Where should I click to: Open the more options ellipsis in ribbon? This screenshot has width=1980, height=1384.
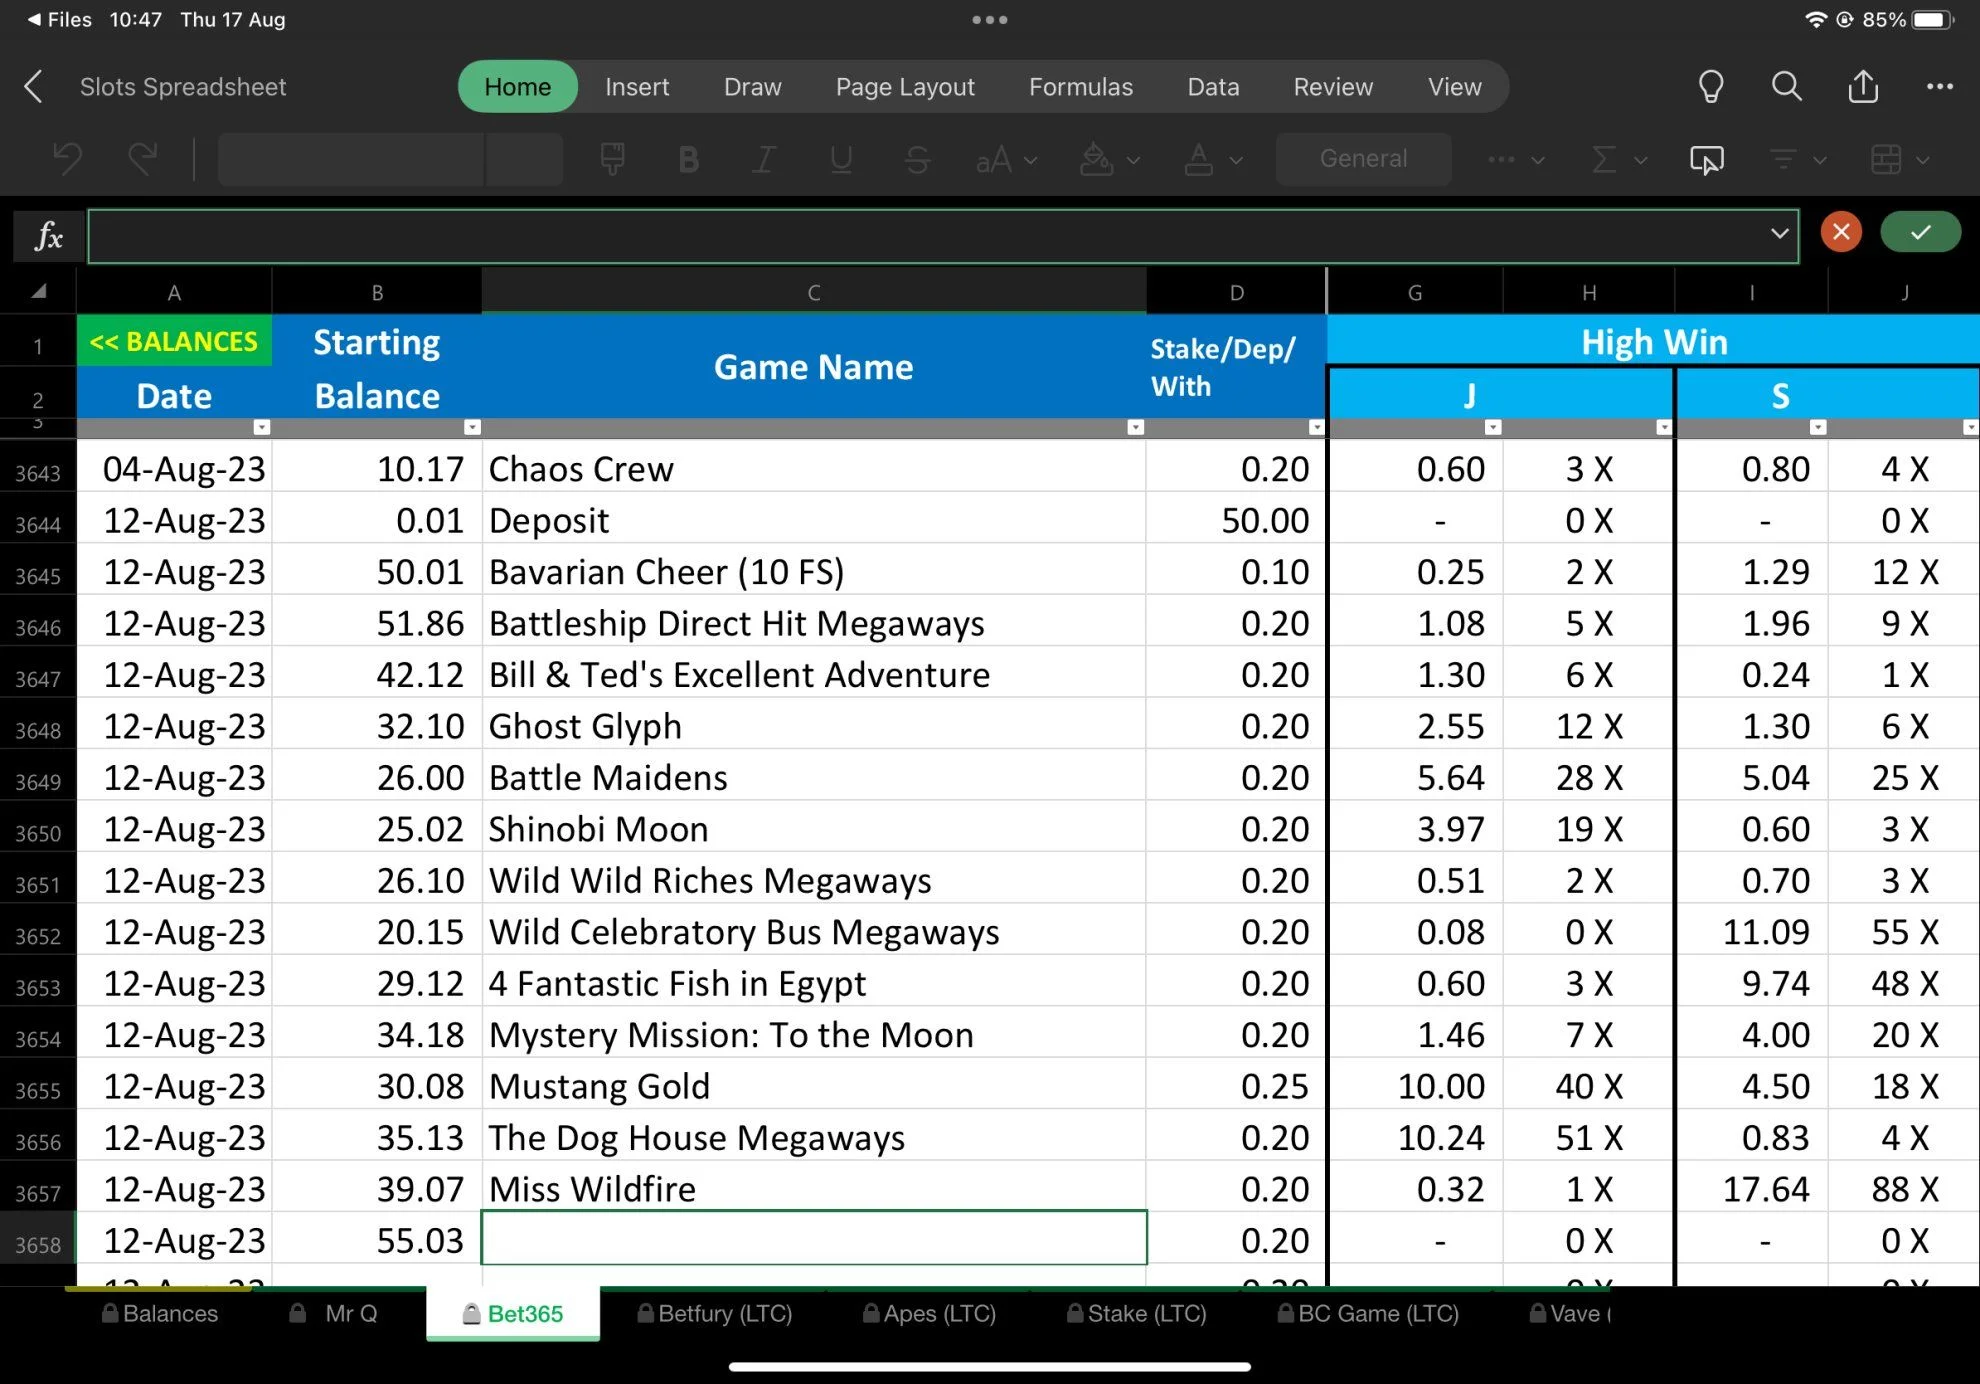[1502, 160]
